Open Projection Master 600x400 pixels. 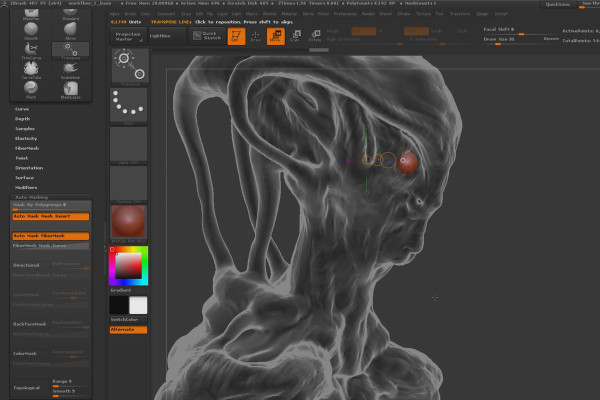tap(128, 36)
